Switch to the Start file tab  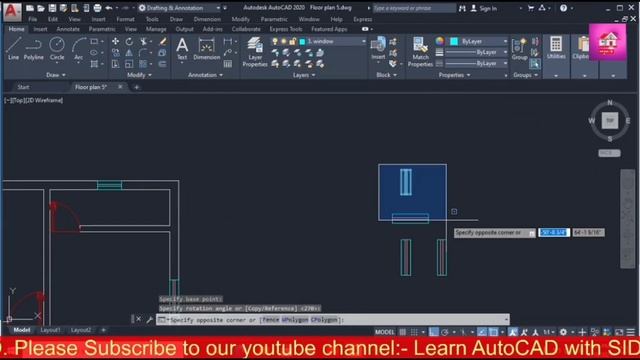[23, 87]
